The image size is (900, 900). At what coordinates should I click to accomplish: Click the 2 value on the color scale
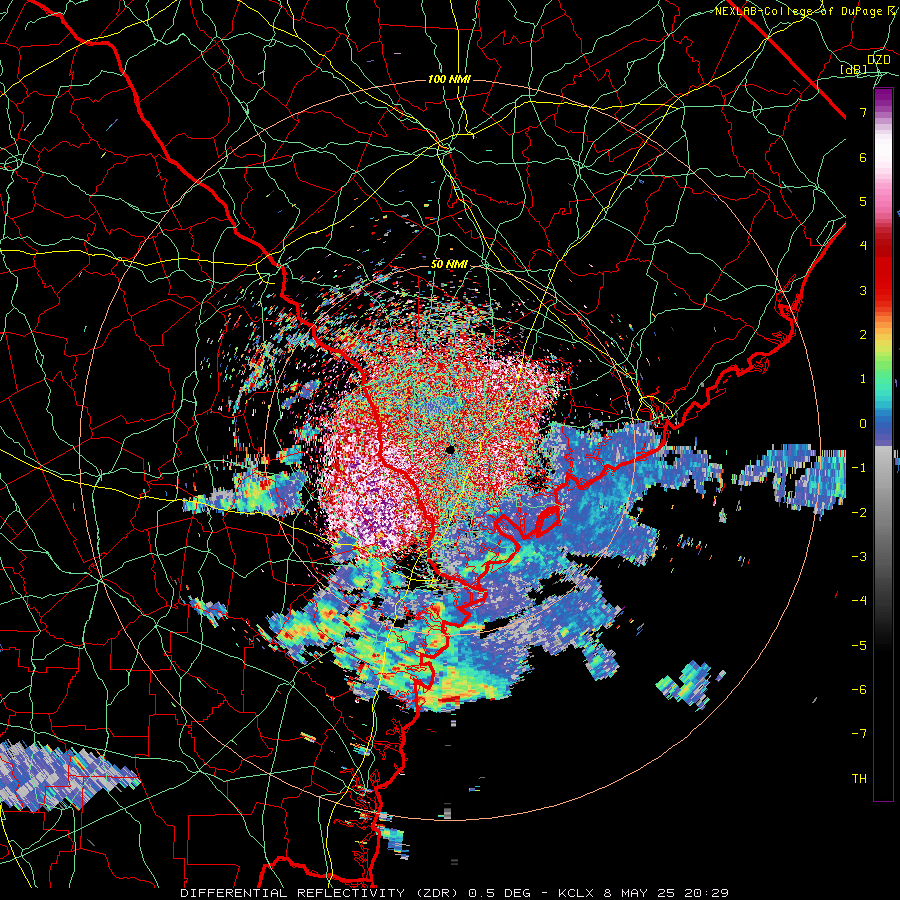click(x=863, y=335)
